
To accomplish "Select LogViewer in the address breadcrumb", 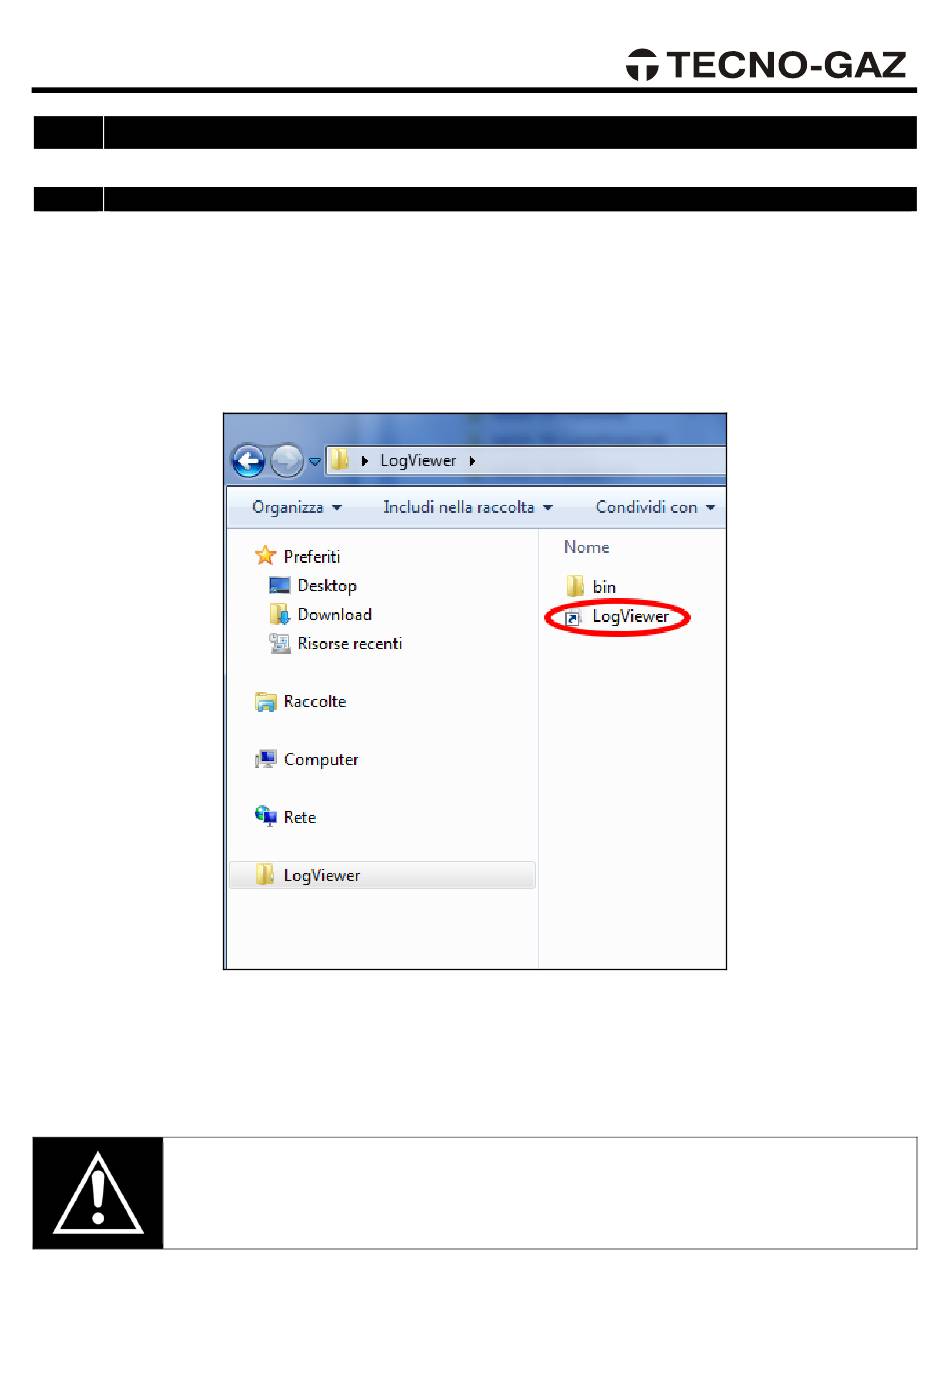I will pos(418,461).
